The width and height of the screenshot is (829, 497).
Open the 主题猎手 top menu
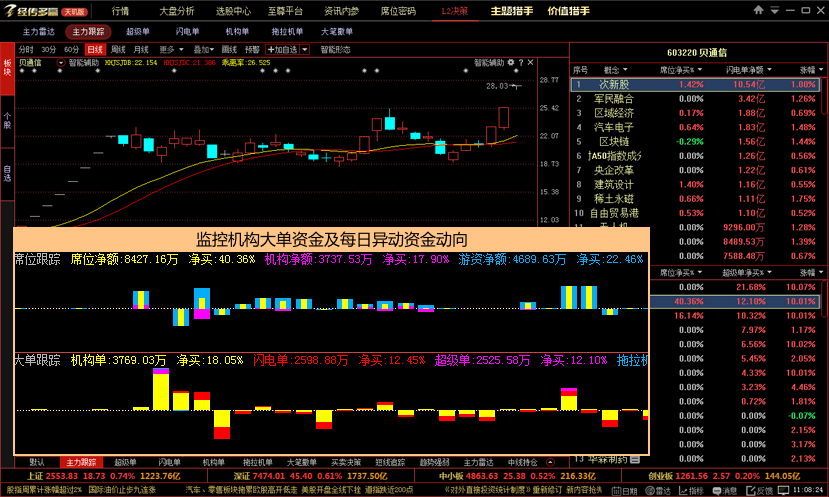click(x=511, y=11)
